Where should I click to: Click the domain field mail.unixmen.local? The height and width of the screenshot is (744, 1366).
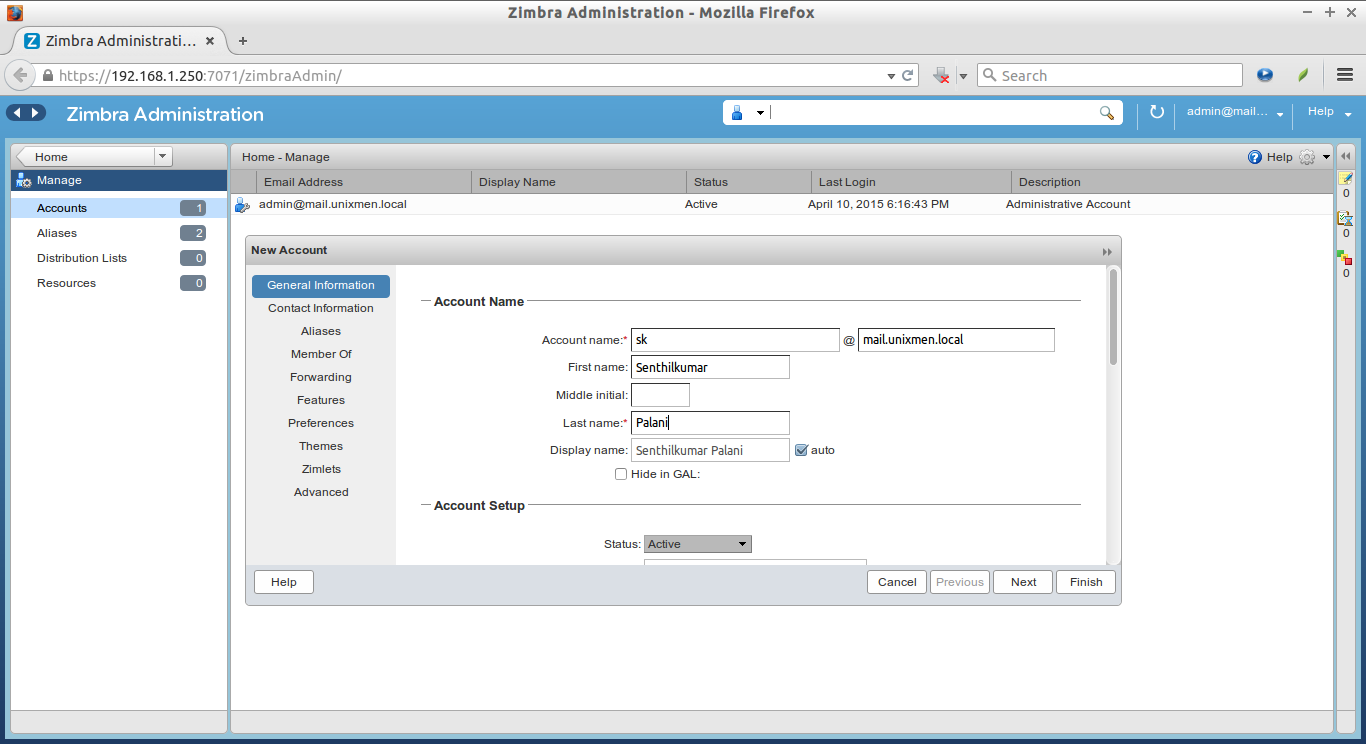[x=956, y=340]
